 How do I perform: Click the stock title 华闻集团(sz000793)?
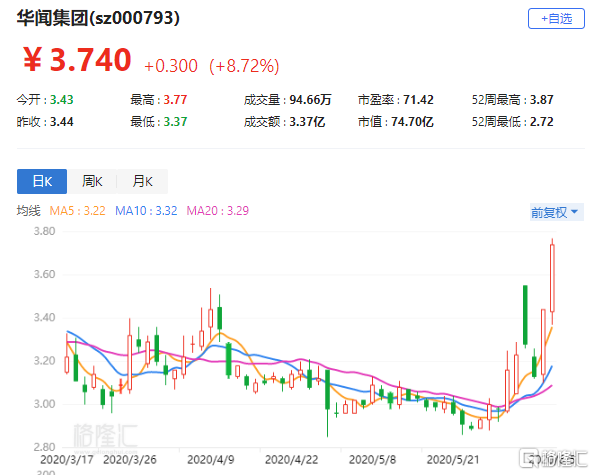(x=98, y=18)
